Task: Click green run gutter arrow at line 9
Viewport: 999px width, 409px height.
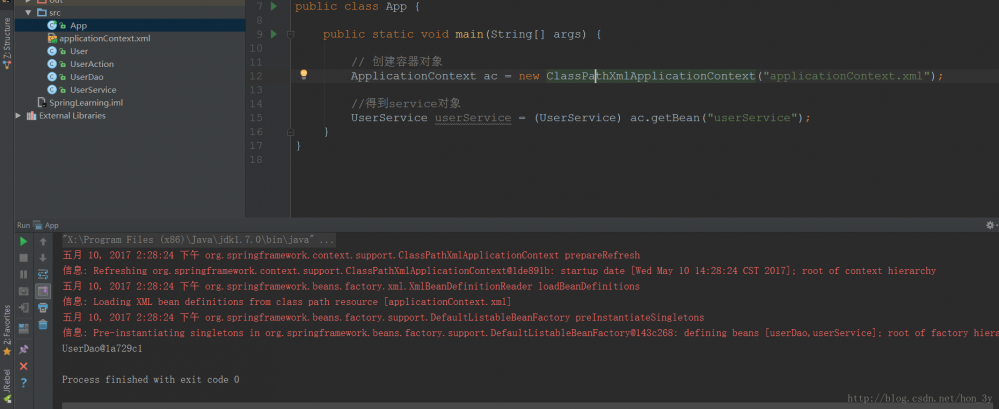Action: coord(274,34)
